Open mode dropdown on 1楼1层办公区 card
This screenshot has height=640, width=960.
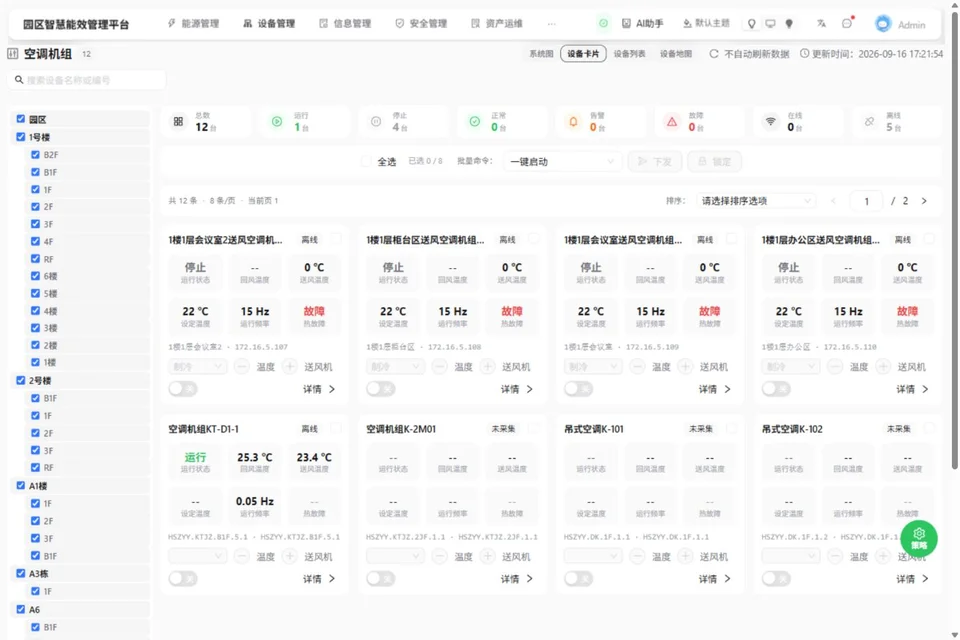pyautogui.click(x=790, y=366)
